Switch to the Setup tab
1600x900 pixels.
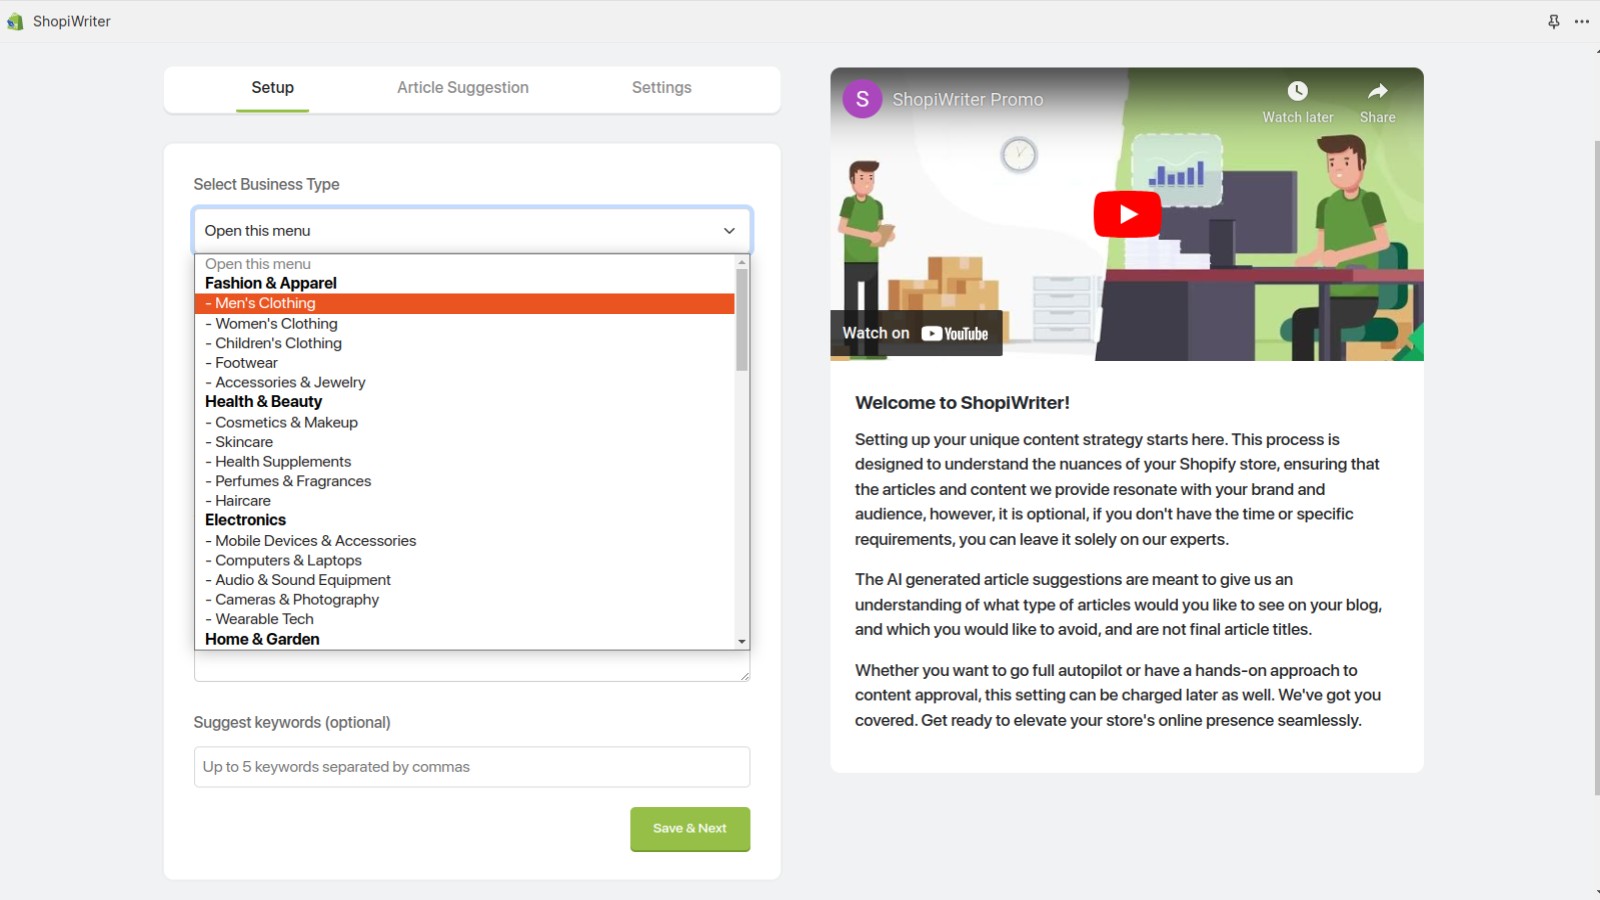click(x=272, y=88)
